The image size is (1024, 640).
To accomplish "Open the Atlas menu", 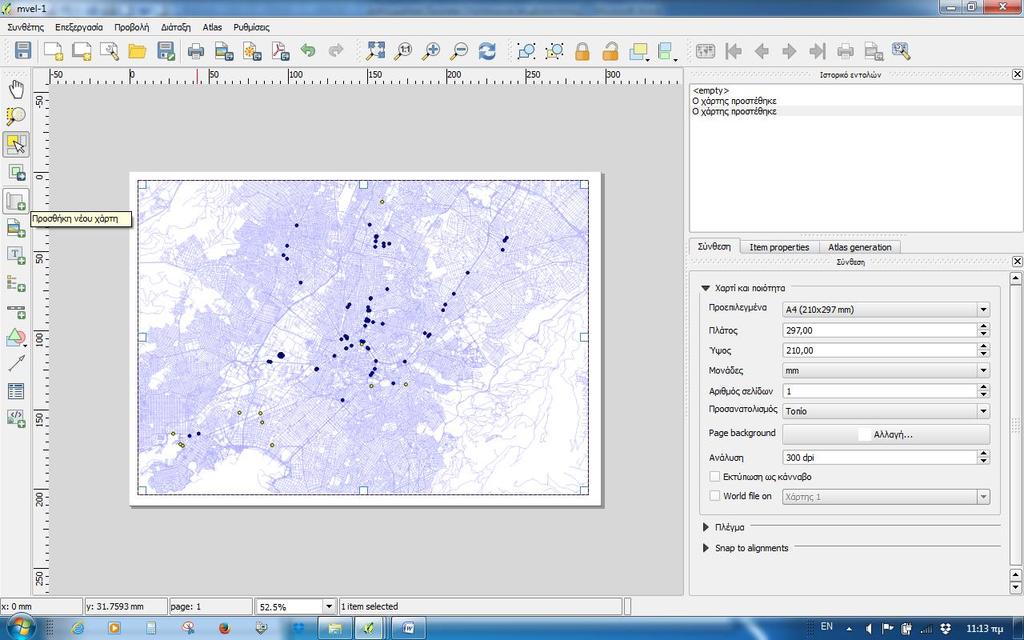I will (x=212, y=27).
